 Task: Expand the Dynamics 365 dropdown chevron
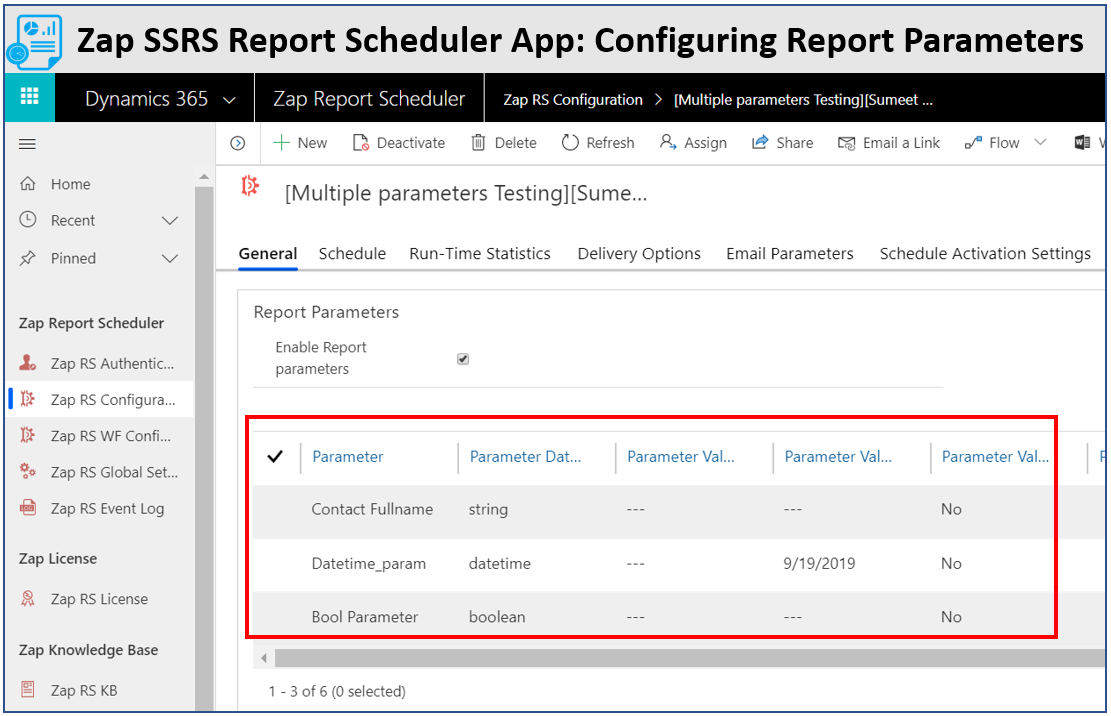point(229,100)
